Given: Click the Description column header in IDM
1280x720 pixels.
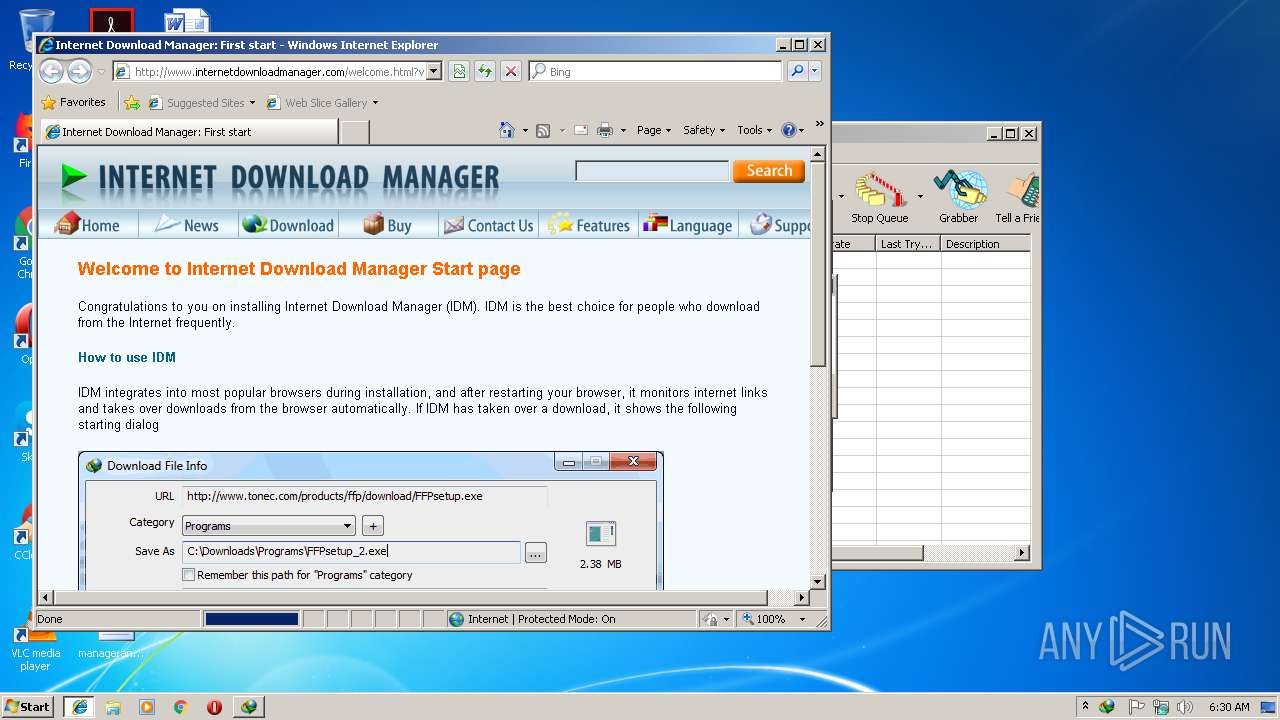Looking at the screenshot, I should [986, 244].
